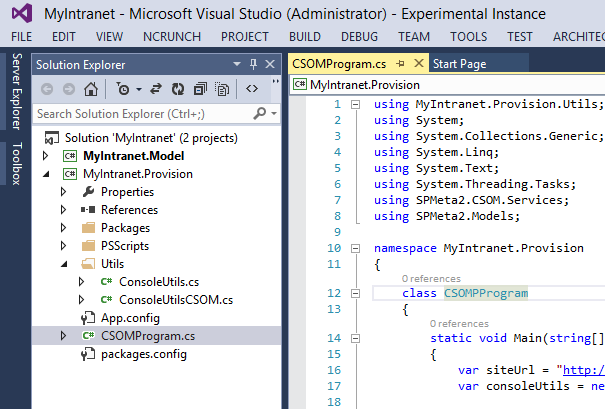Viewport: 605px width, 409px height.
Task: Collapse the using directives block
Action: 355,104
